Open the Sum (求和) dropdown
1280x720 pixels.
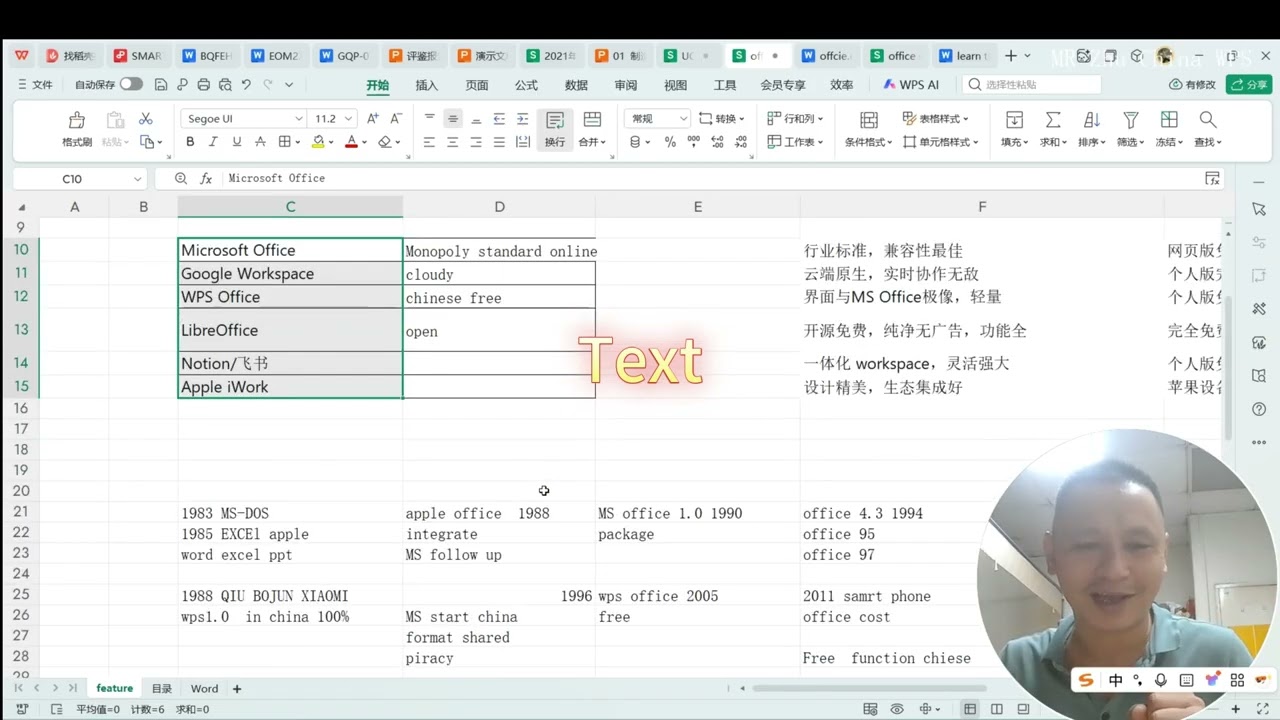click(1053, 142)
